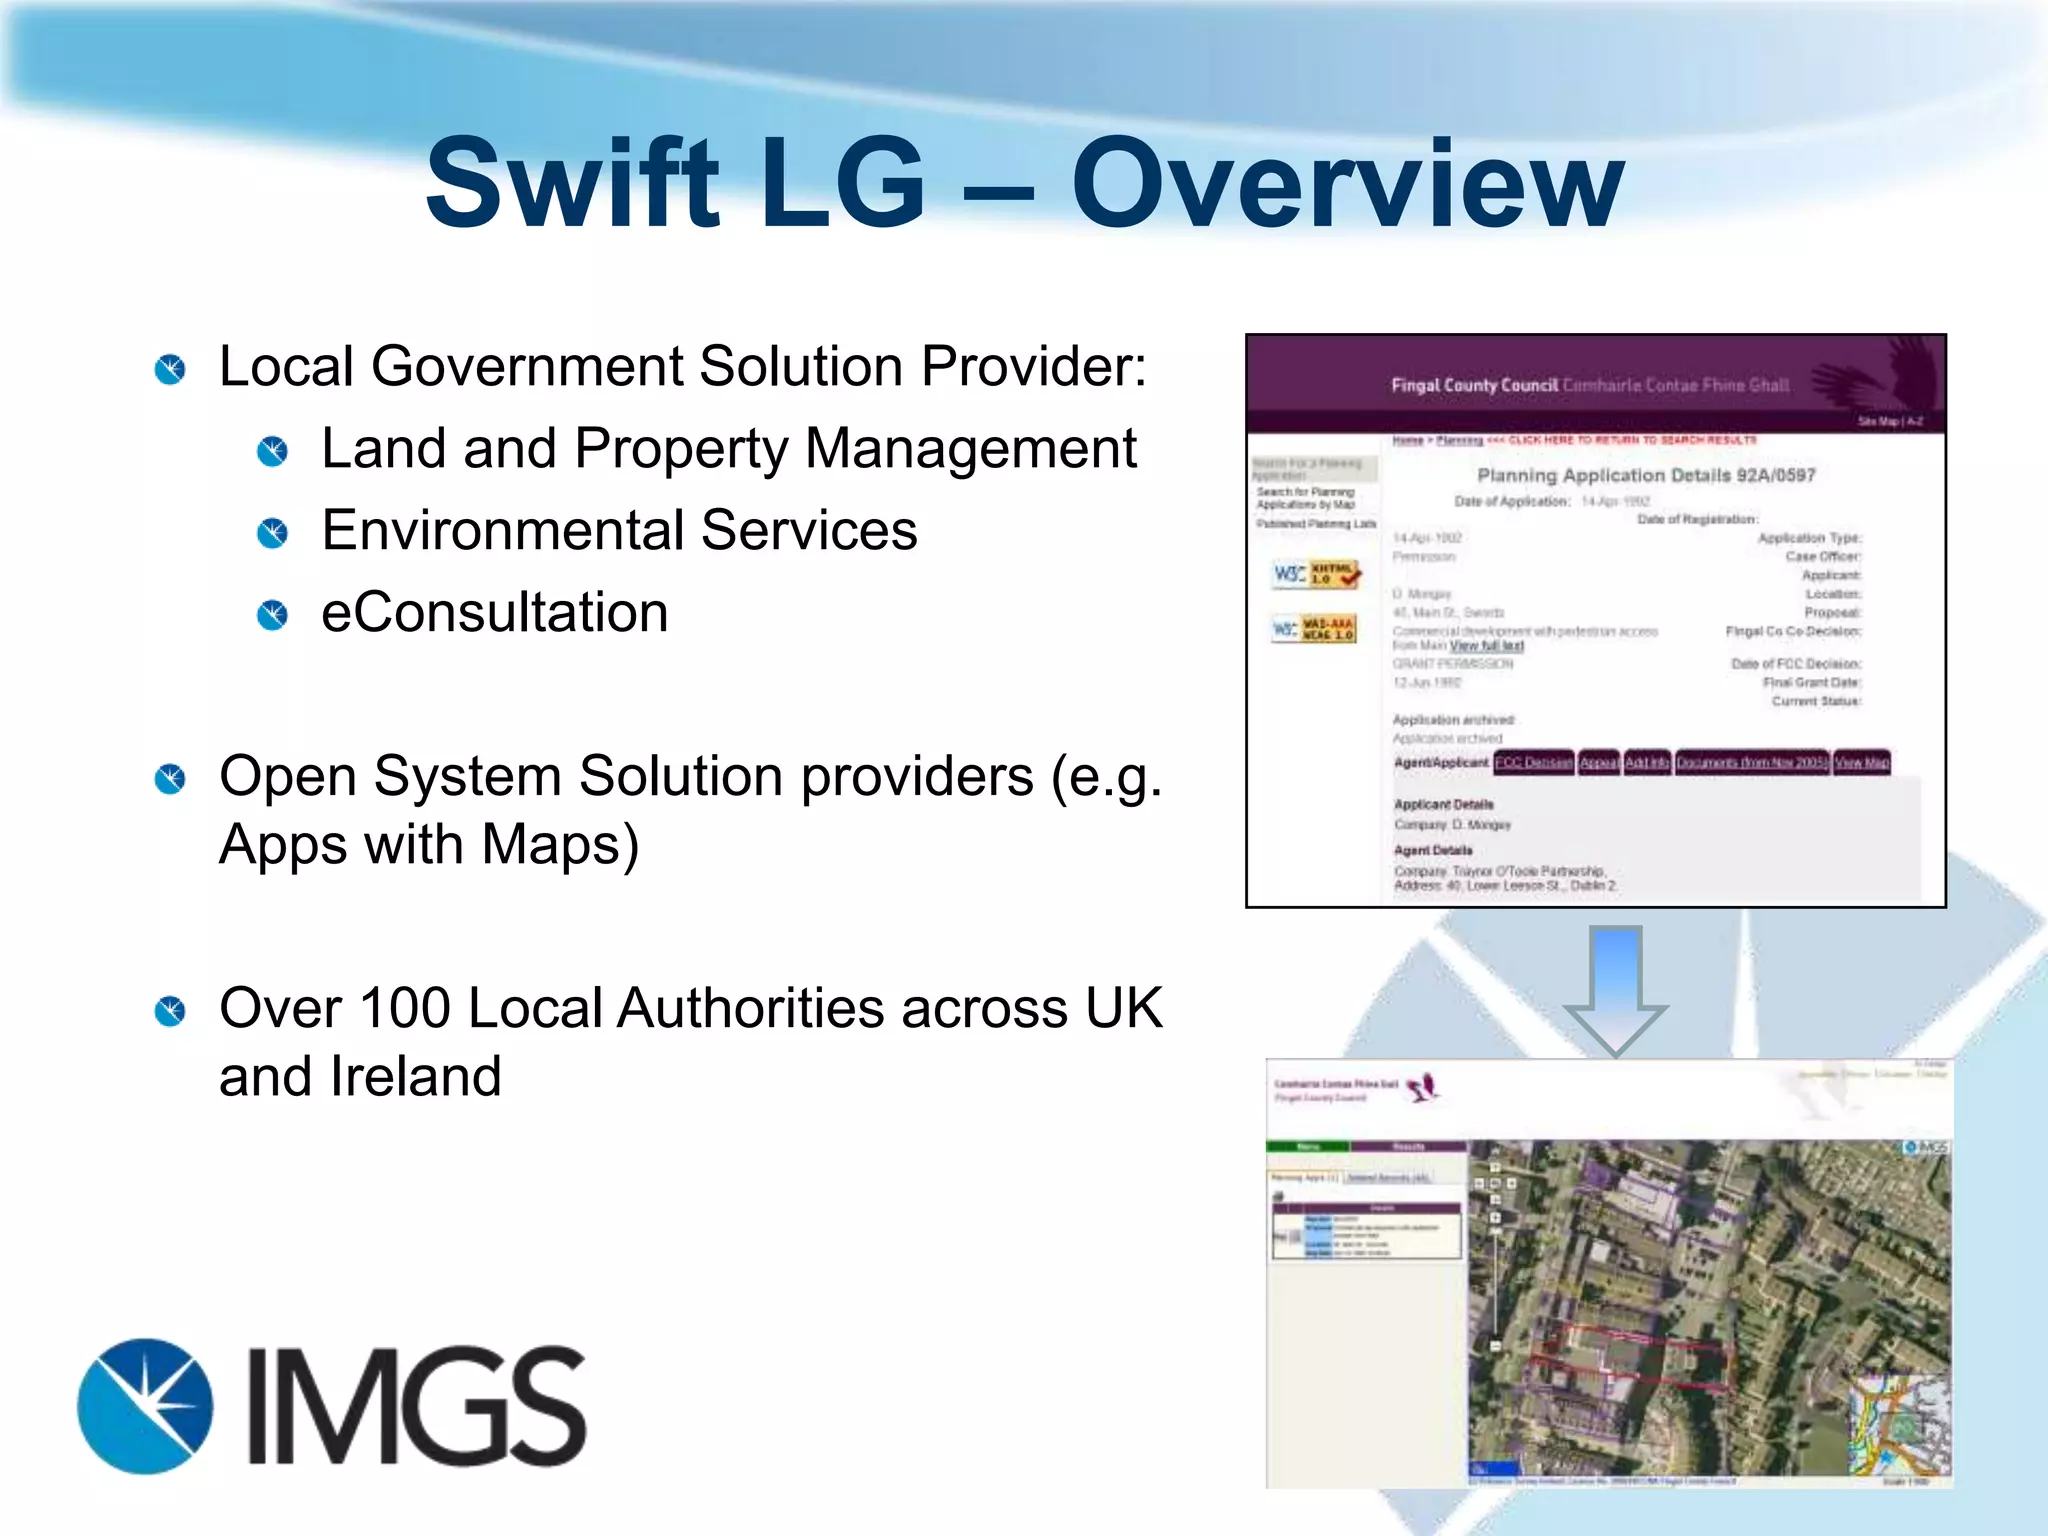Select the Related Records tab in results panel
This screenshot has width=2048, height=1536.
point(1388,1177)
